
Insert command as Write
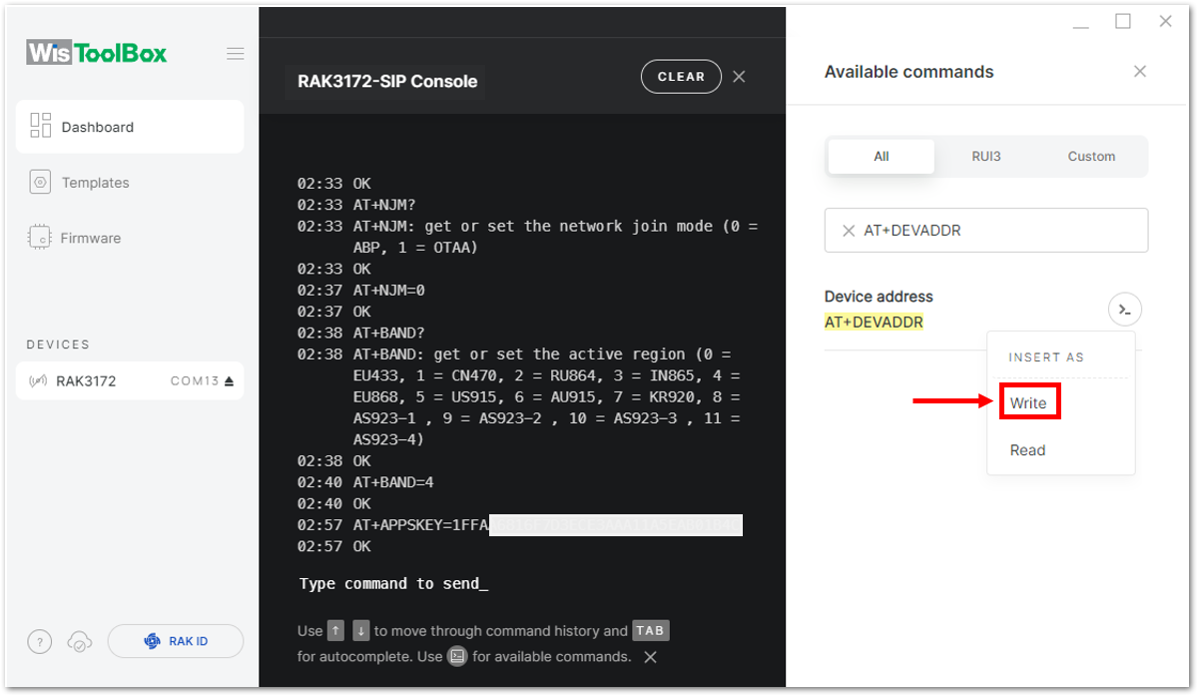click(x=1028, y=403)
